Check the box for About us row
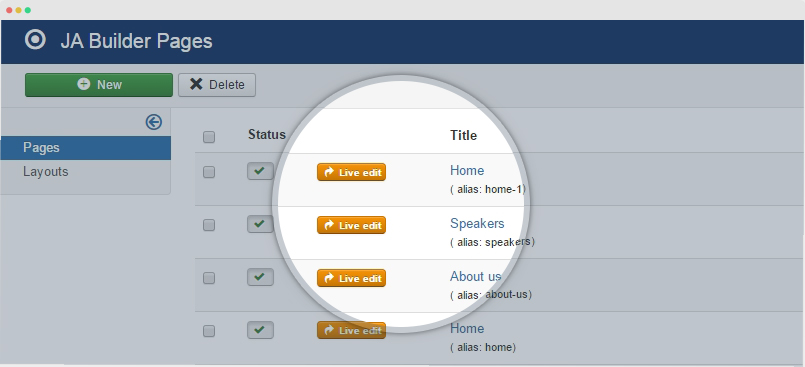805x367 pixels. (209, 278)
